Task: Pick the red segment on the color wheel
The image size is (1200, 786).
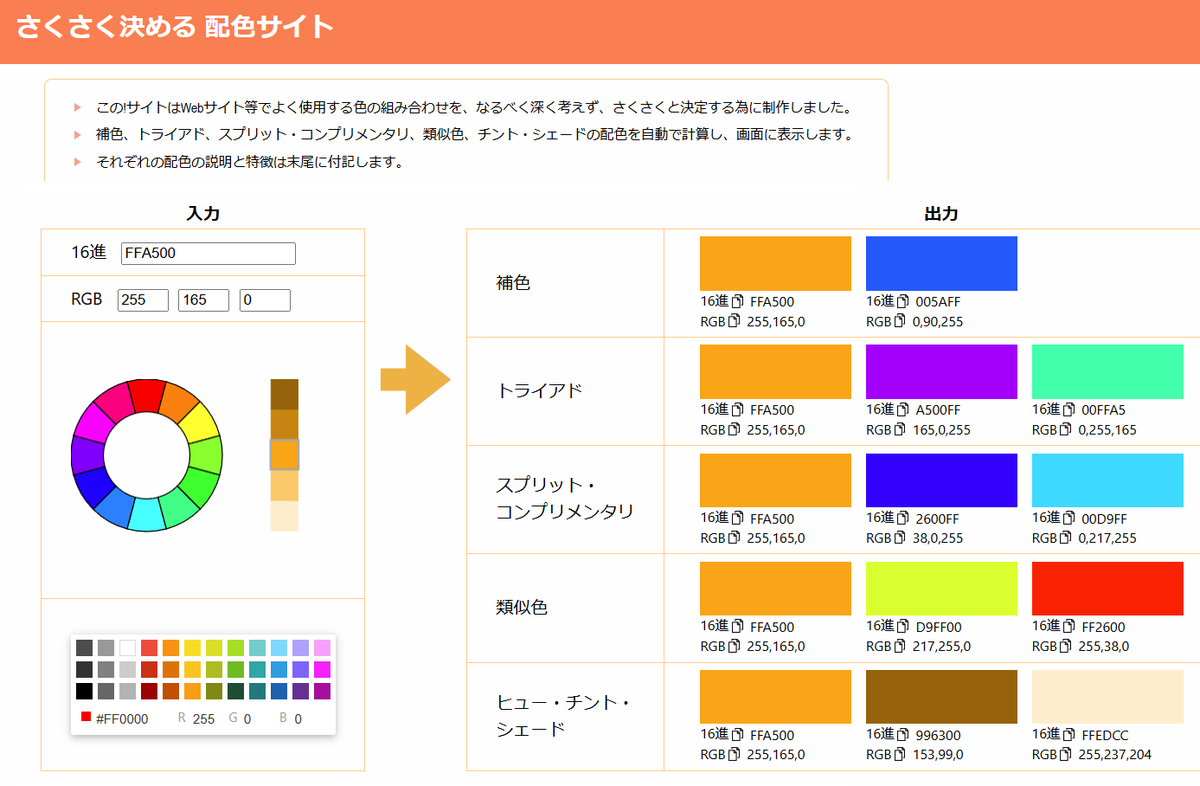Action: coord(147,396)
